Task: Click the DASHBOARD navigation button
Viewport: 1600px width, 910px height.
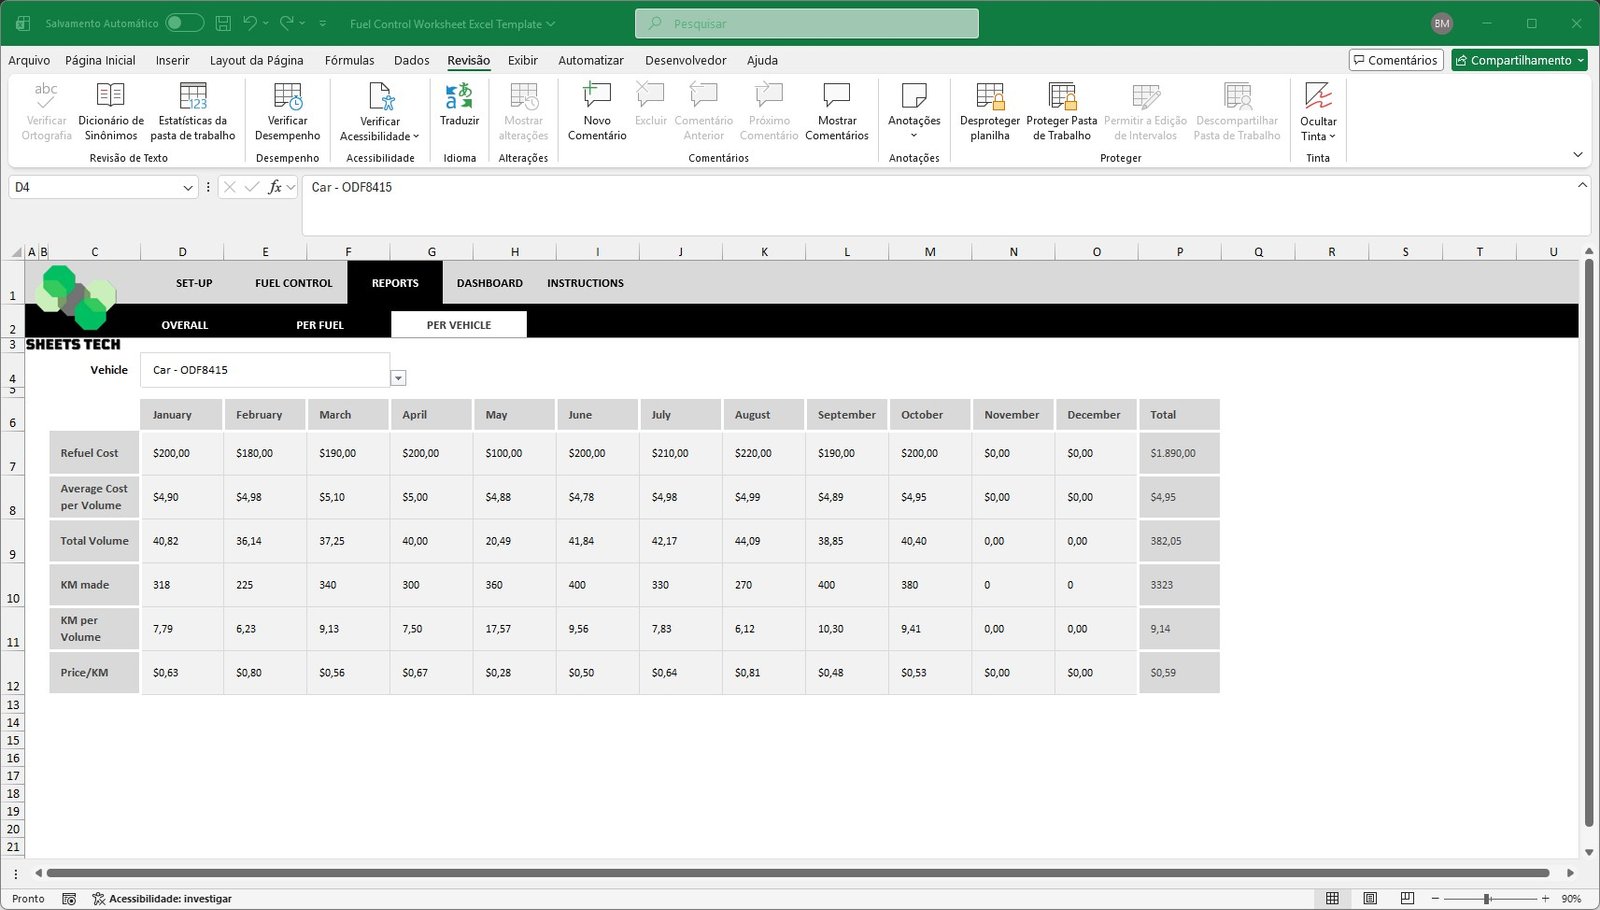Action: pyautogui.click(x=489, y=283)
